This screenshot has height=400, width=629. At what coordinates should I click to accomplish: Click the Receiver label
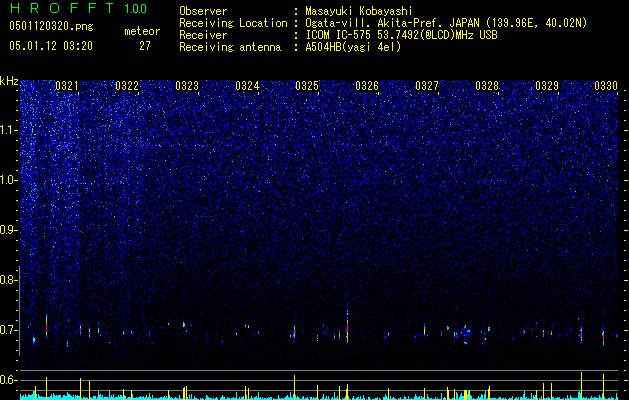pyautogui.click(x=203, y=35)
